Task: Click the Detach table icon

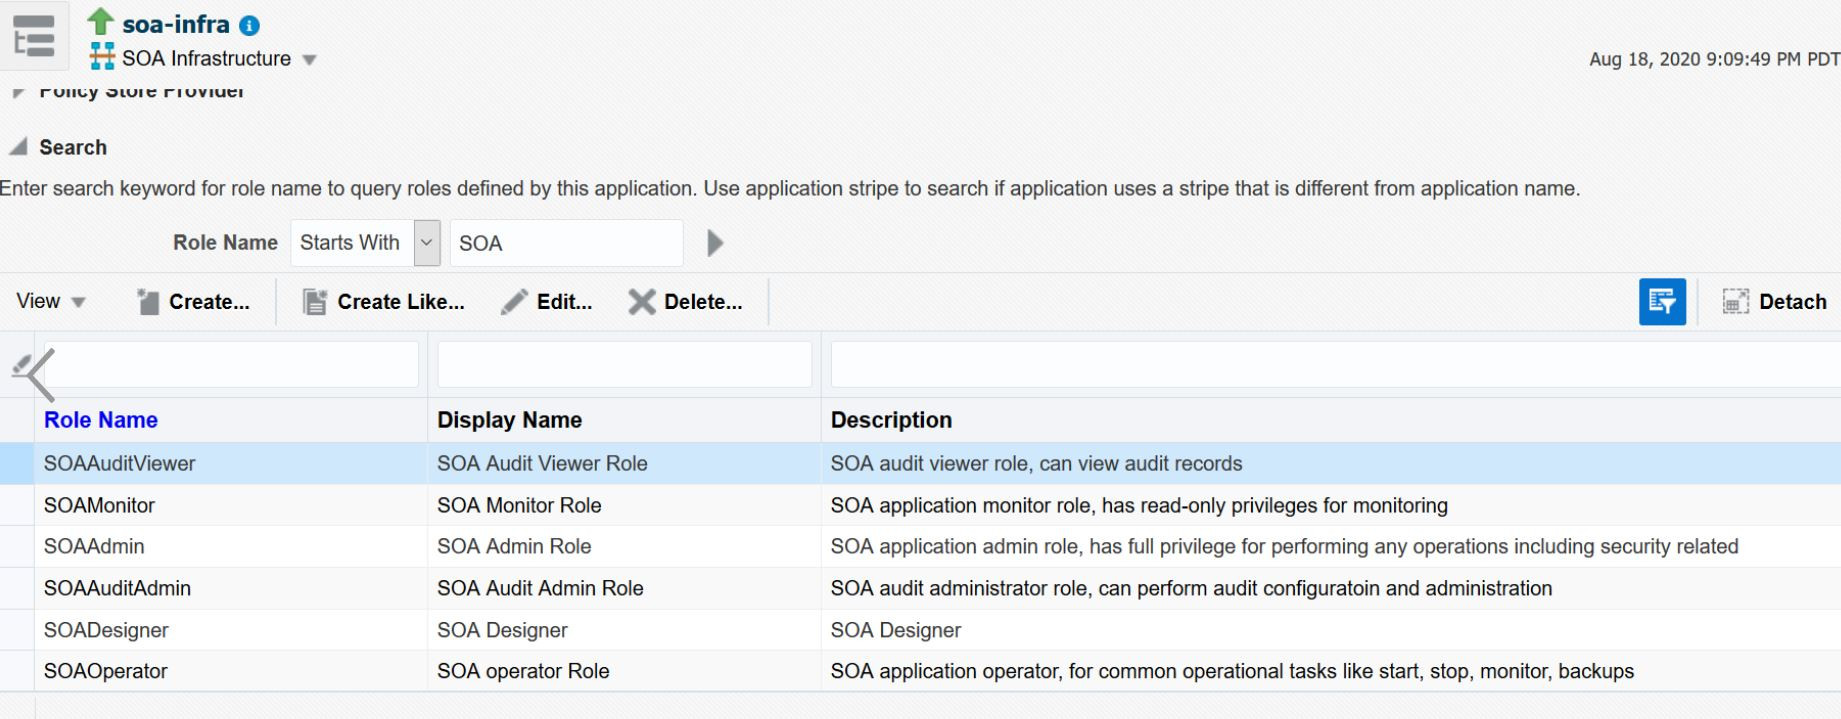Action: 1735,302
